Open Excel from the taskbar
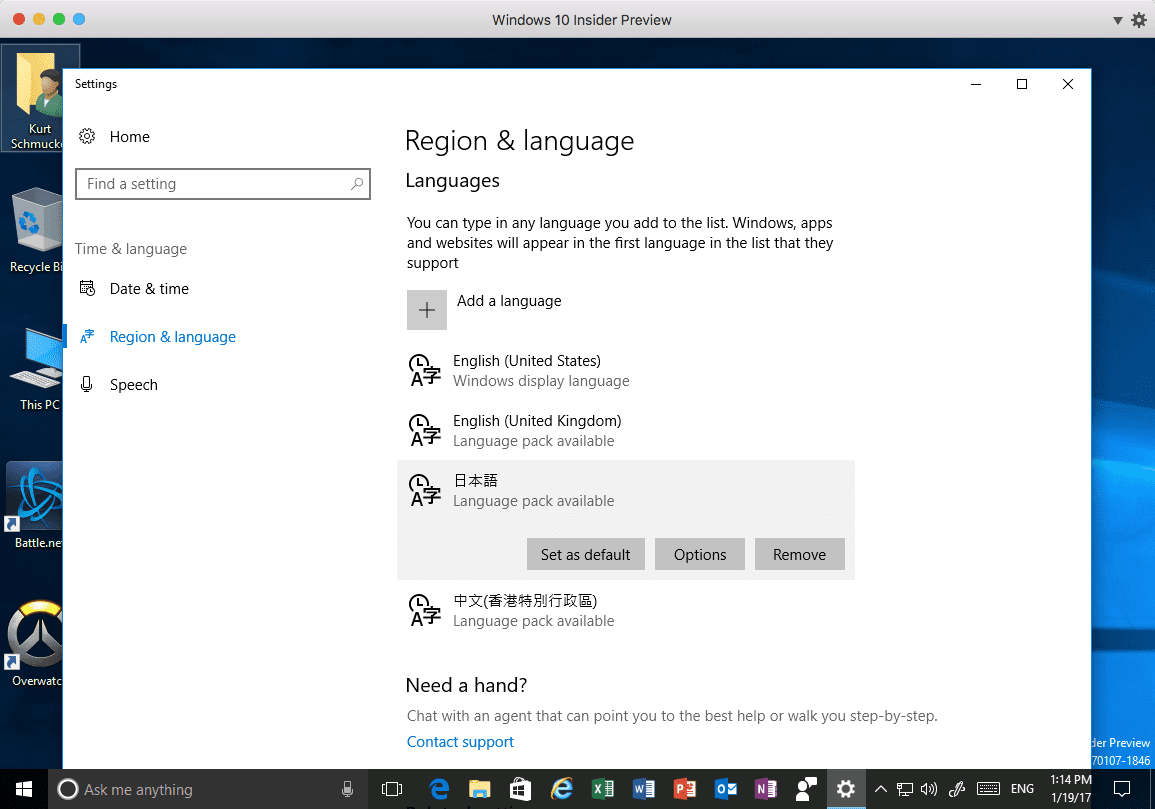Screen dimensions: 1155x809 point(603,789)
